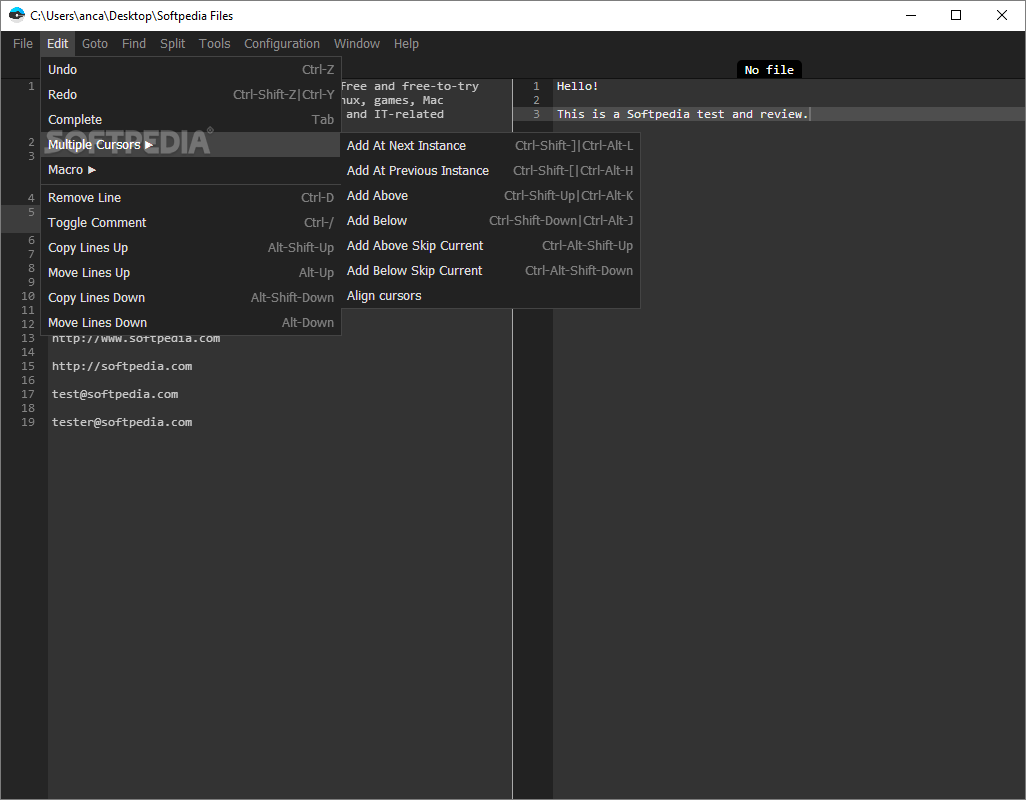Image resolution: width=1026 pixels, height=800 pixels.
Task: Choose Redo from the Edit menu
Action: pyautogui.click(x=191, y=95)
